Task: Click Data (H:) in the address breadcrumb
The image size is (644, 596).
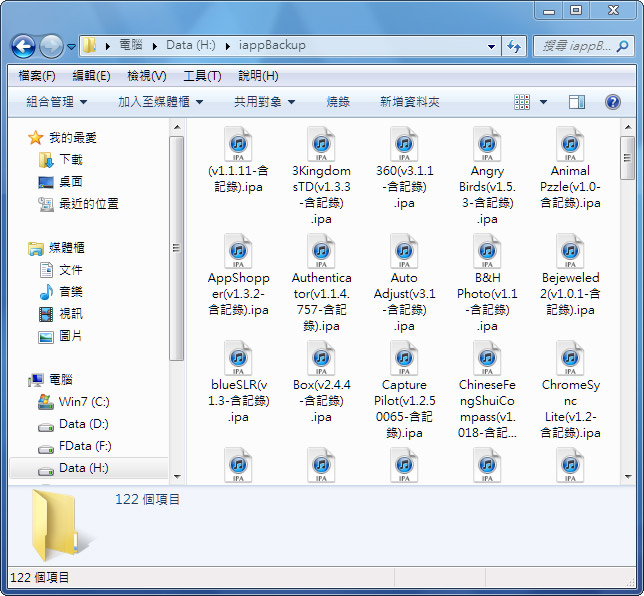Action: (191, 45)
